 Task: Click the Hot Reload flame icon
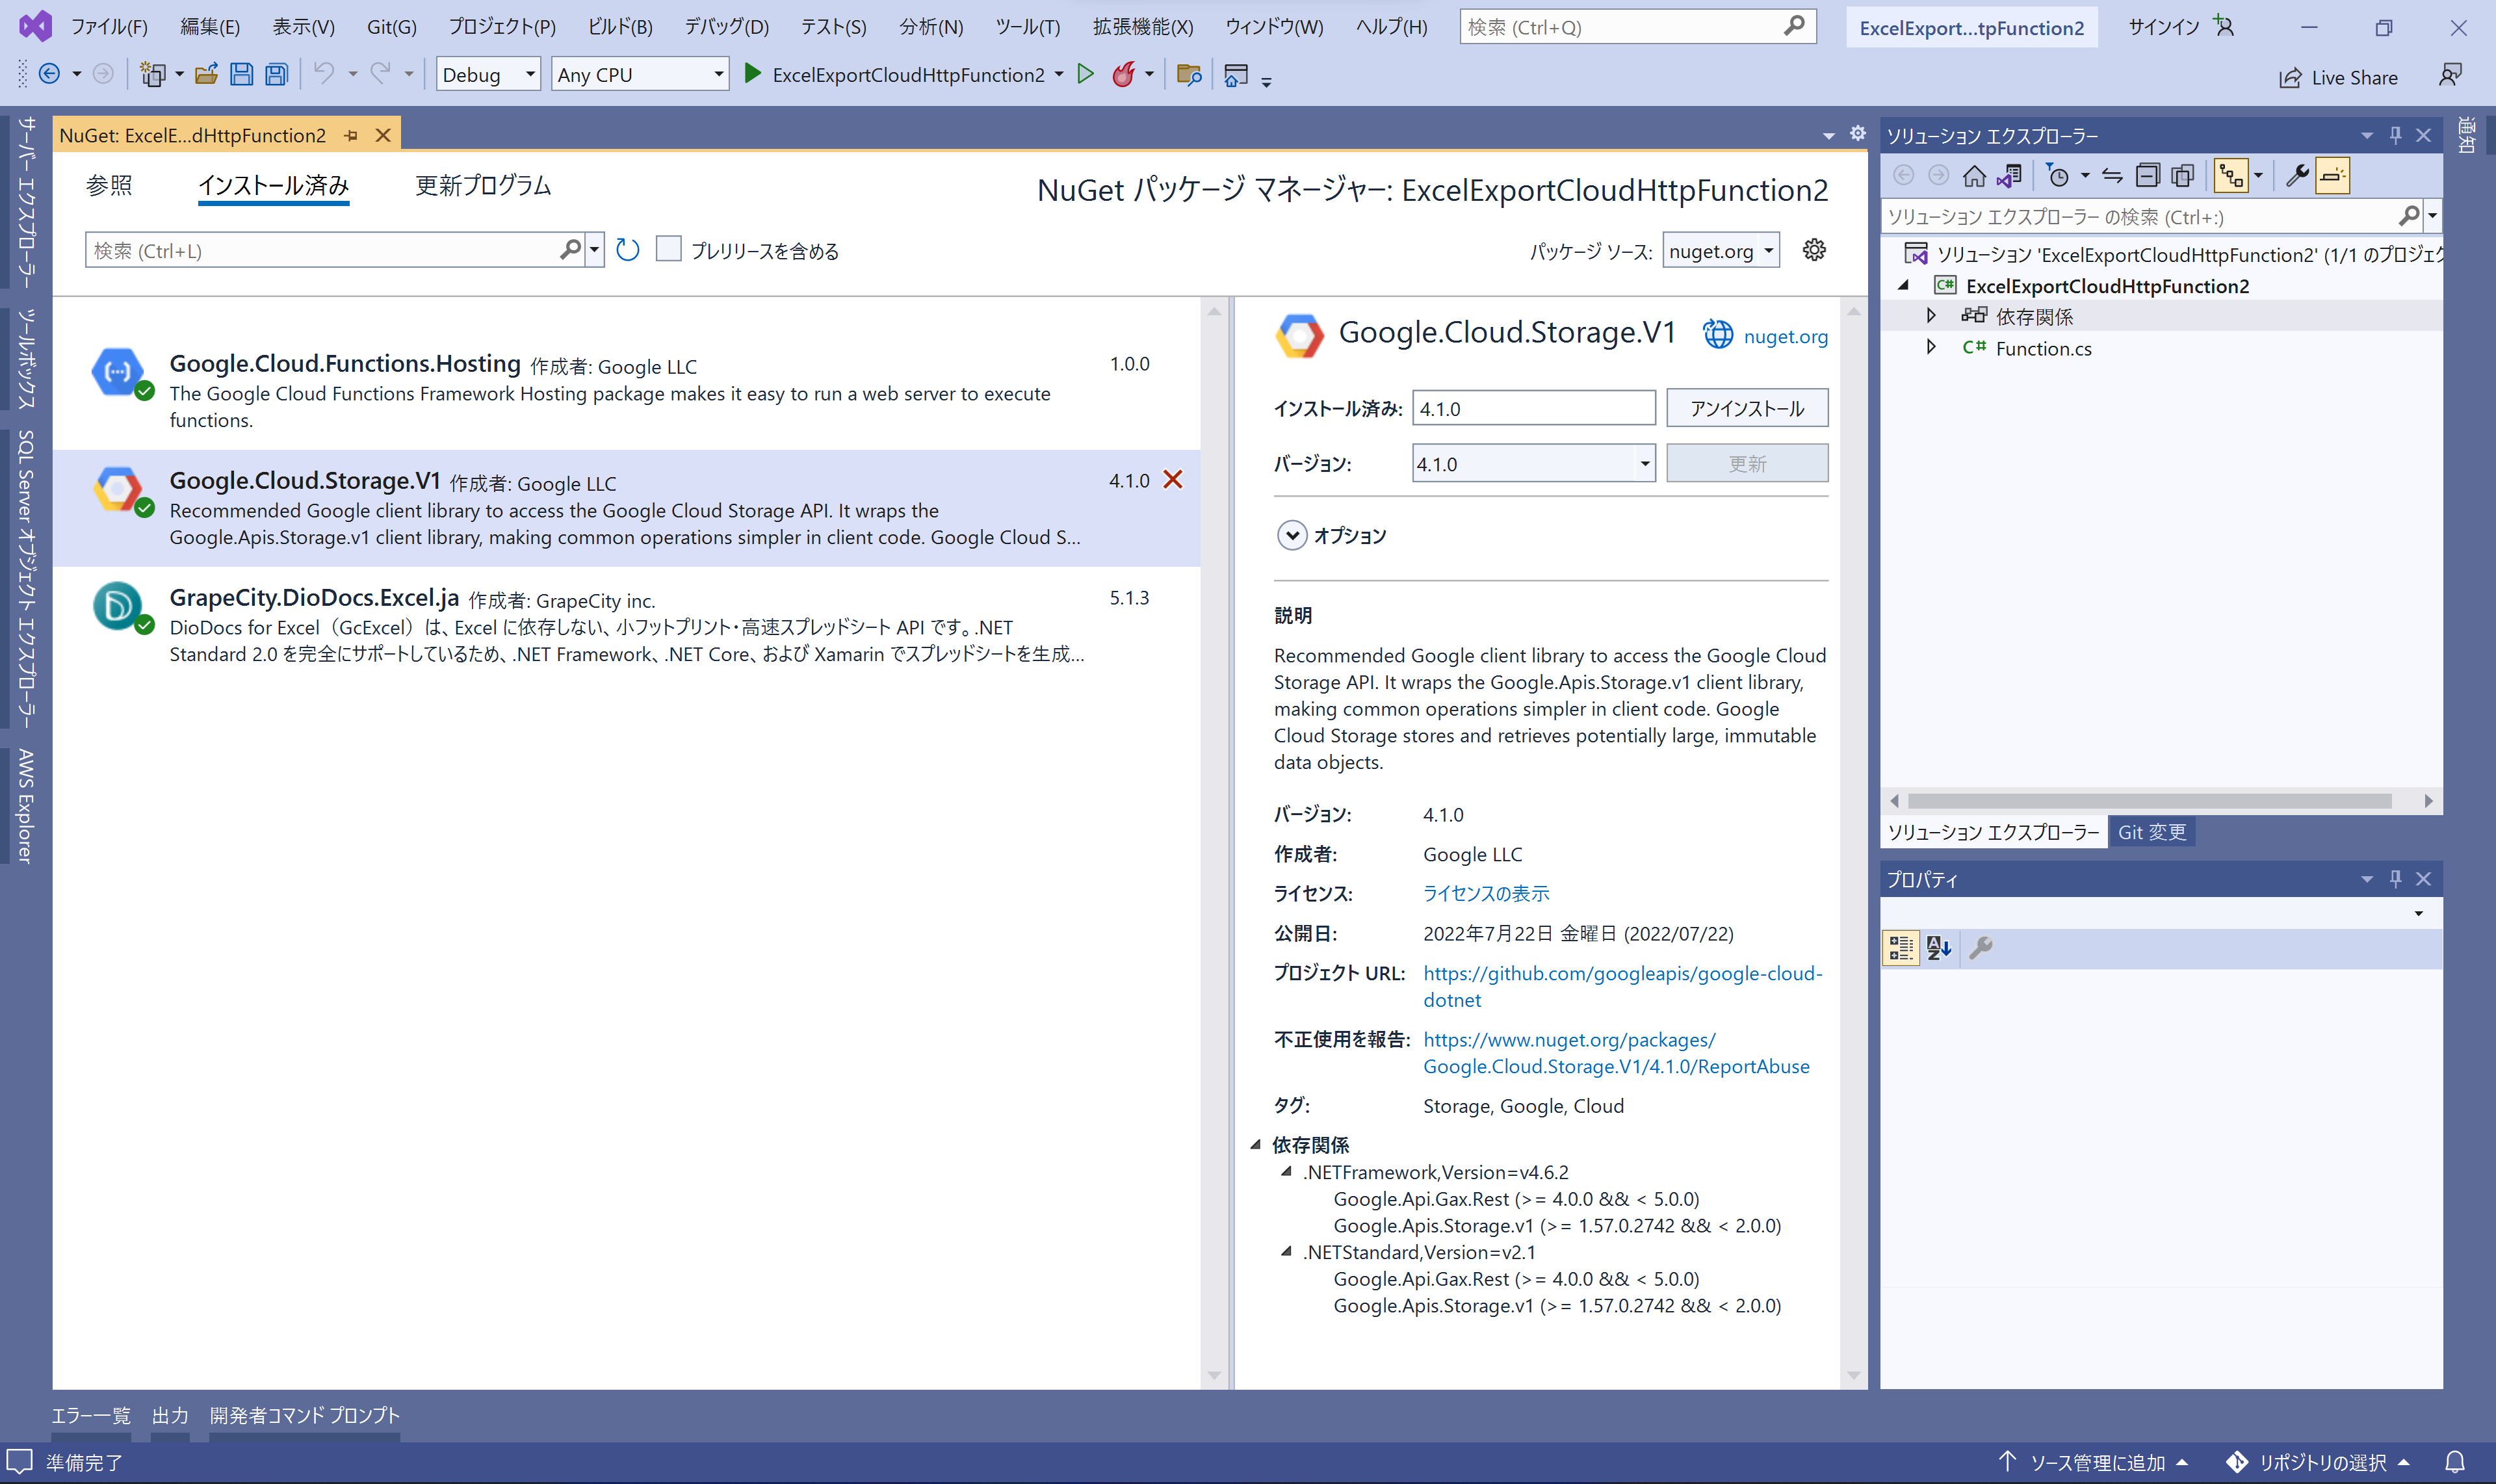point(1124,74)
